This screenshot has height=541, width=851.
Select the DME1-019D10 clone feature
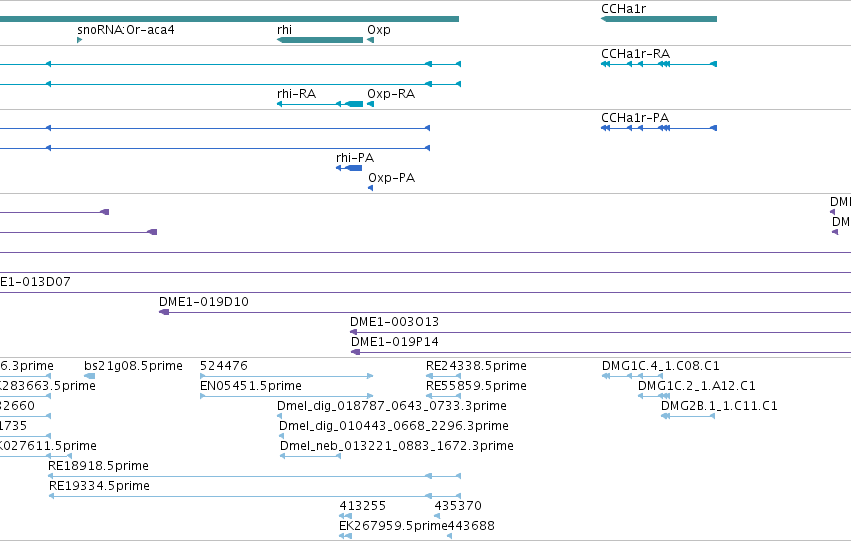(505, 312)
